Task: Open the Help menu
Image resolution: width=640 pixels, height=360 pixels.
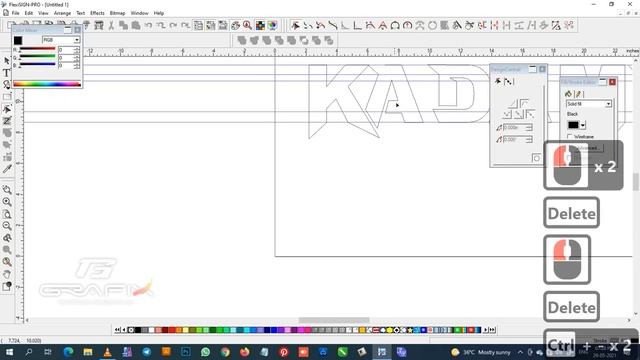Action: click(159, 13)
